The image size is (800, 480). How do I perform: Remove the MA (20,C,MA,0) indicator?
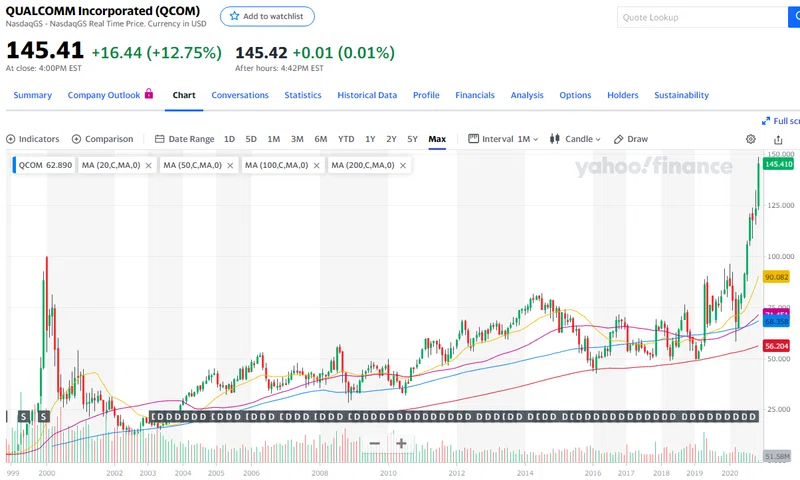pos(148,166)
